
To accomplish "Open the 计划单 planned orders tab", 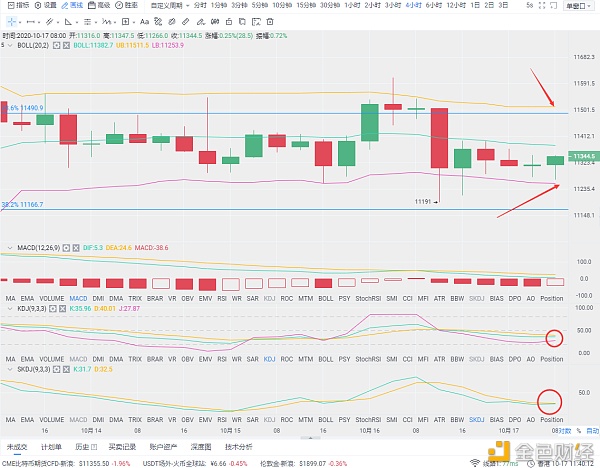I will pos(51,447).
